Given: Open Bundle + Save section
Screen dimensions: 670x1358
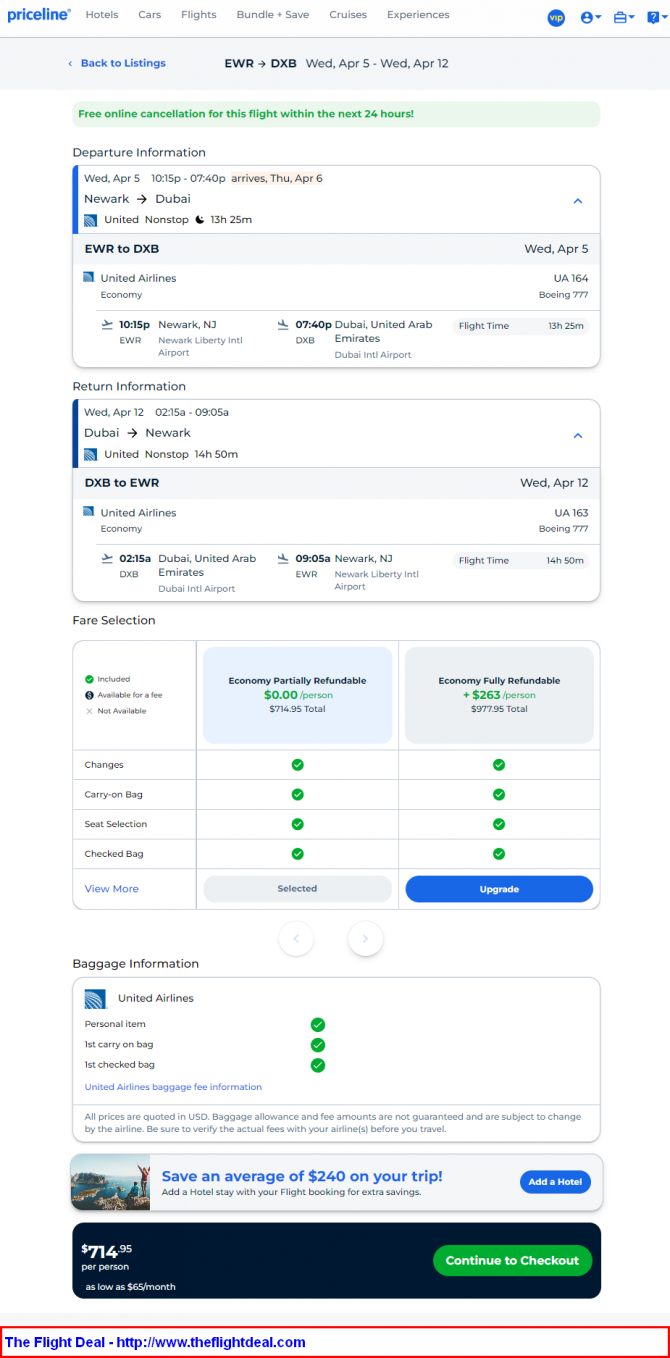Looking at the screenshot, I should pos(273,15).
